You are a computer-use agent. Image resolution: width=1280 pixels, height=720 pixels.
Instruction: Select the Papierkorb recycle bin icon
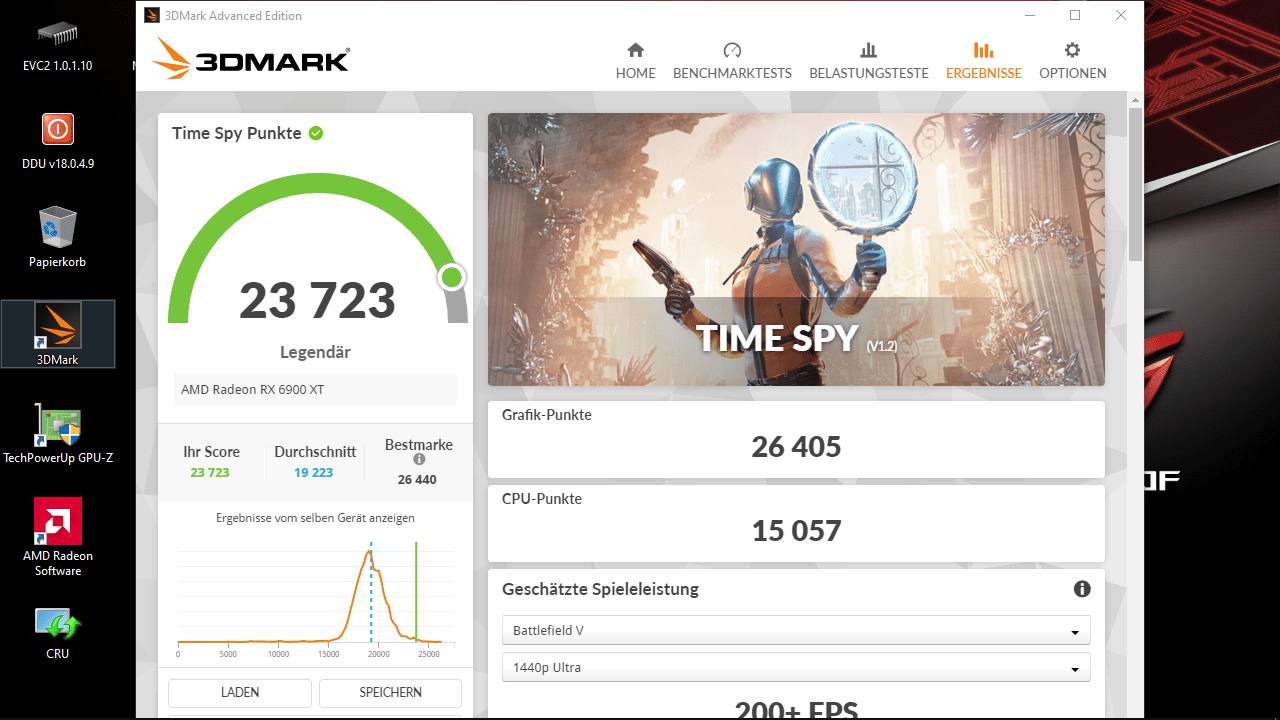coord(58,238)
